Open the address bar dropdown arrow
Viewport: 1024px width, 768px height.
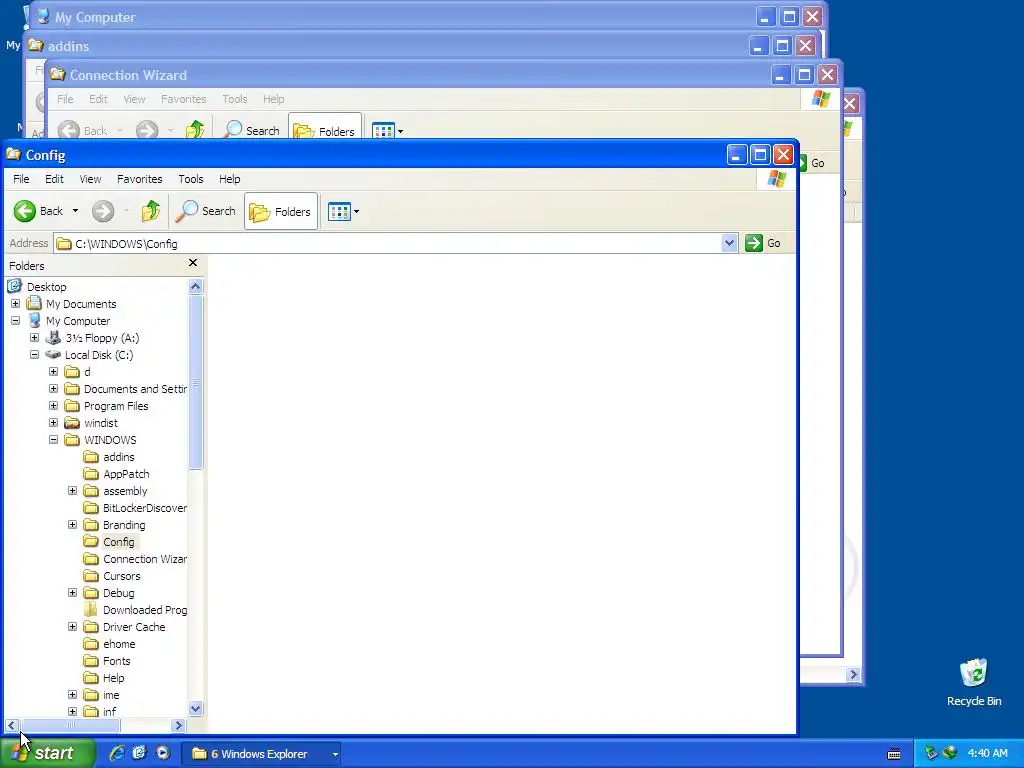pyautogui.click(x=729, y=244)
